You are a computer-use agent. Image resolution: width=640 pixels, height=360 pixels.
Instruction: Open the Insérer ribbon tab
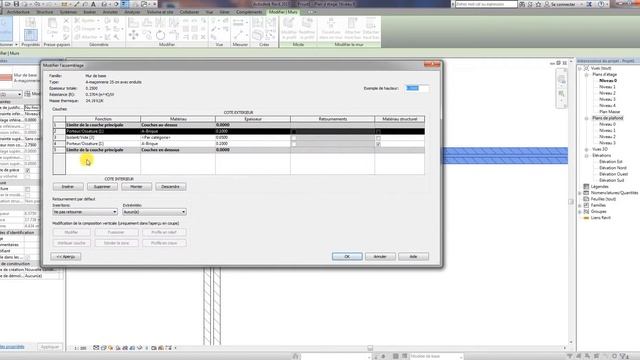click(90, 12)
